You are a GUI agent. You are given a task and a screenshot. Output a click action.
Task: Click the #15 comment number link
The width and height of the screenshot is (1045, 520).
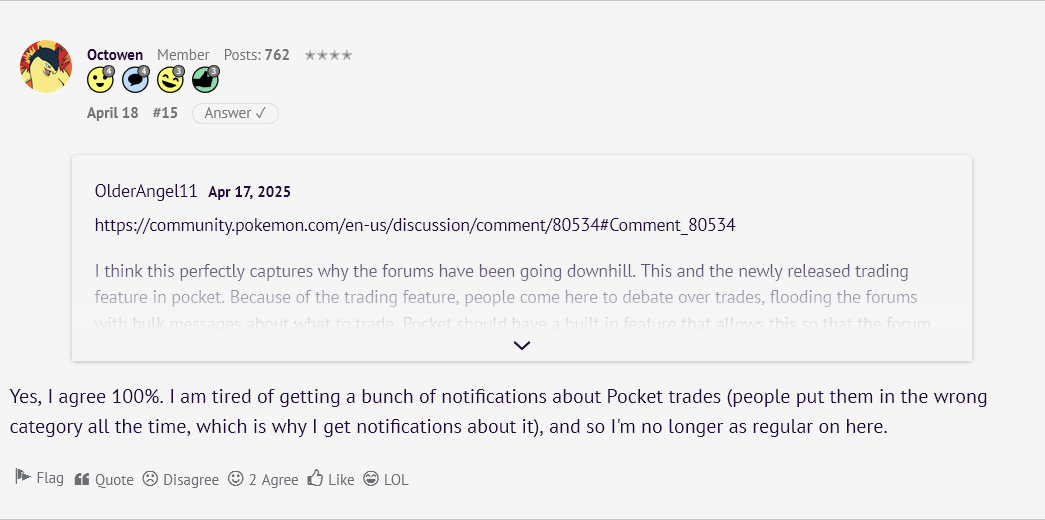[165, 113]
